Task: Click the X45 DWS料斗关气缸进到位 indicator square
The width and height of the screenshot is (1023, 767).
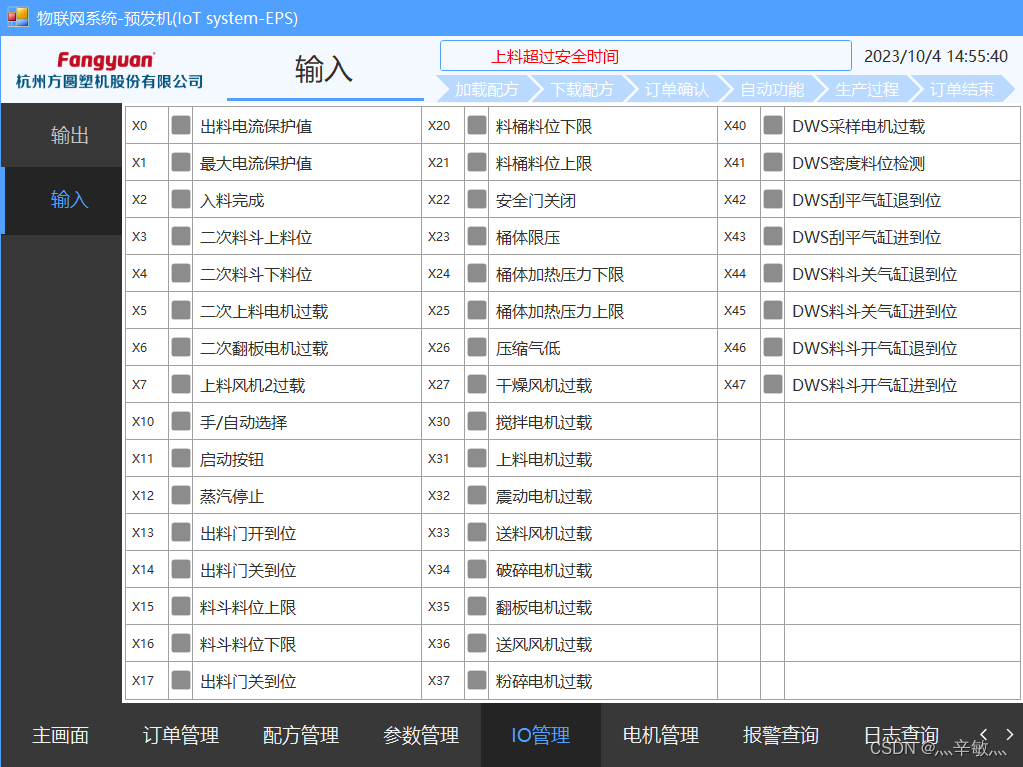Action: point(773,310)
